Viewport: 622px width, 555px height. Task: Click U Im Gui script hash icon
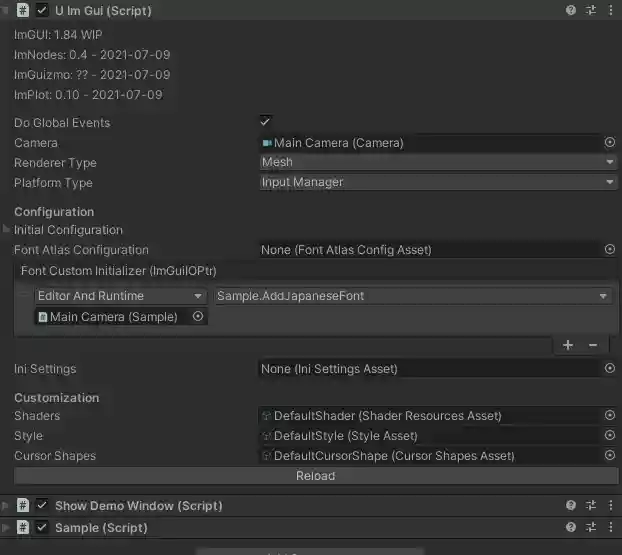coord(23,10)
